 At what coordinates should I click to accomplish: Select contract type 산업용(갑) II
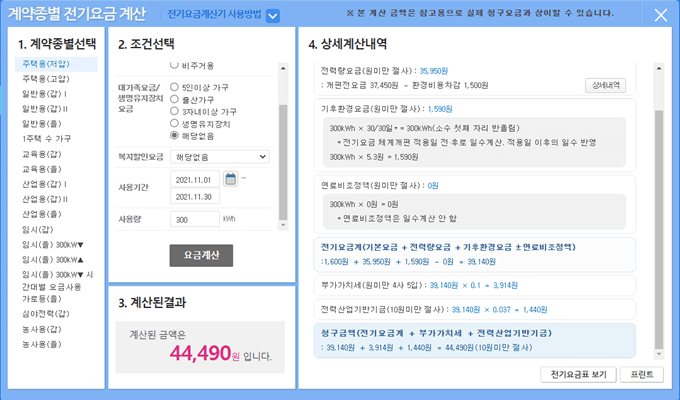45,199
